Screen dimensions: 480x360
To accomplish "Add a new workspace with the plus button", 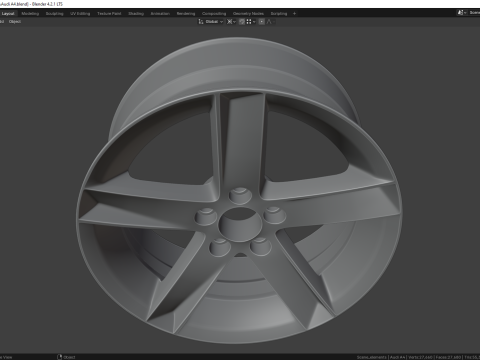I will tap(294, 14).
